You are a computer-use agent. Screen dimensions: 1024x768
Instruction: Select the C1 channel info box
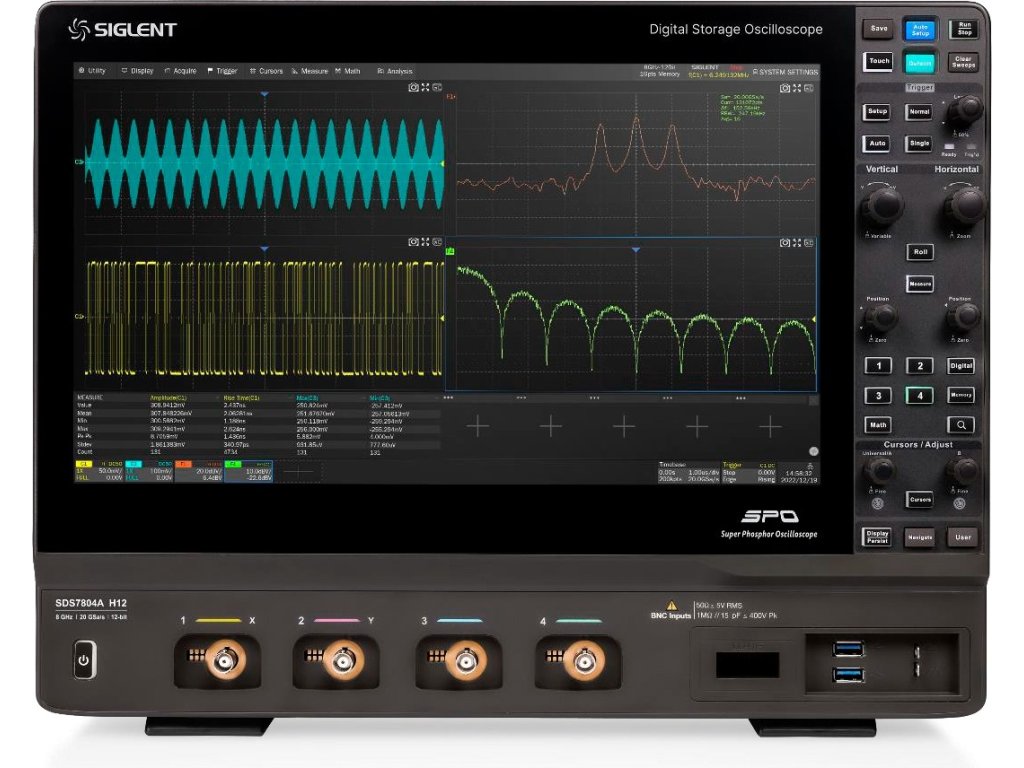99,471
